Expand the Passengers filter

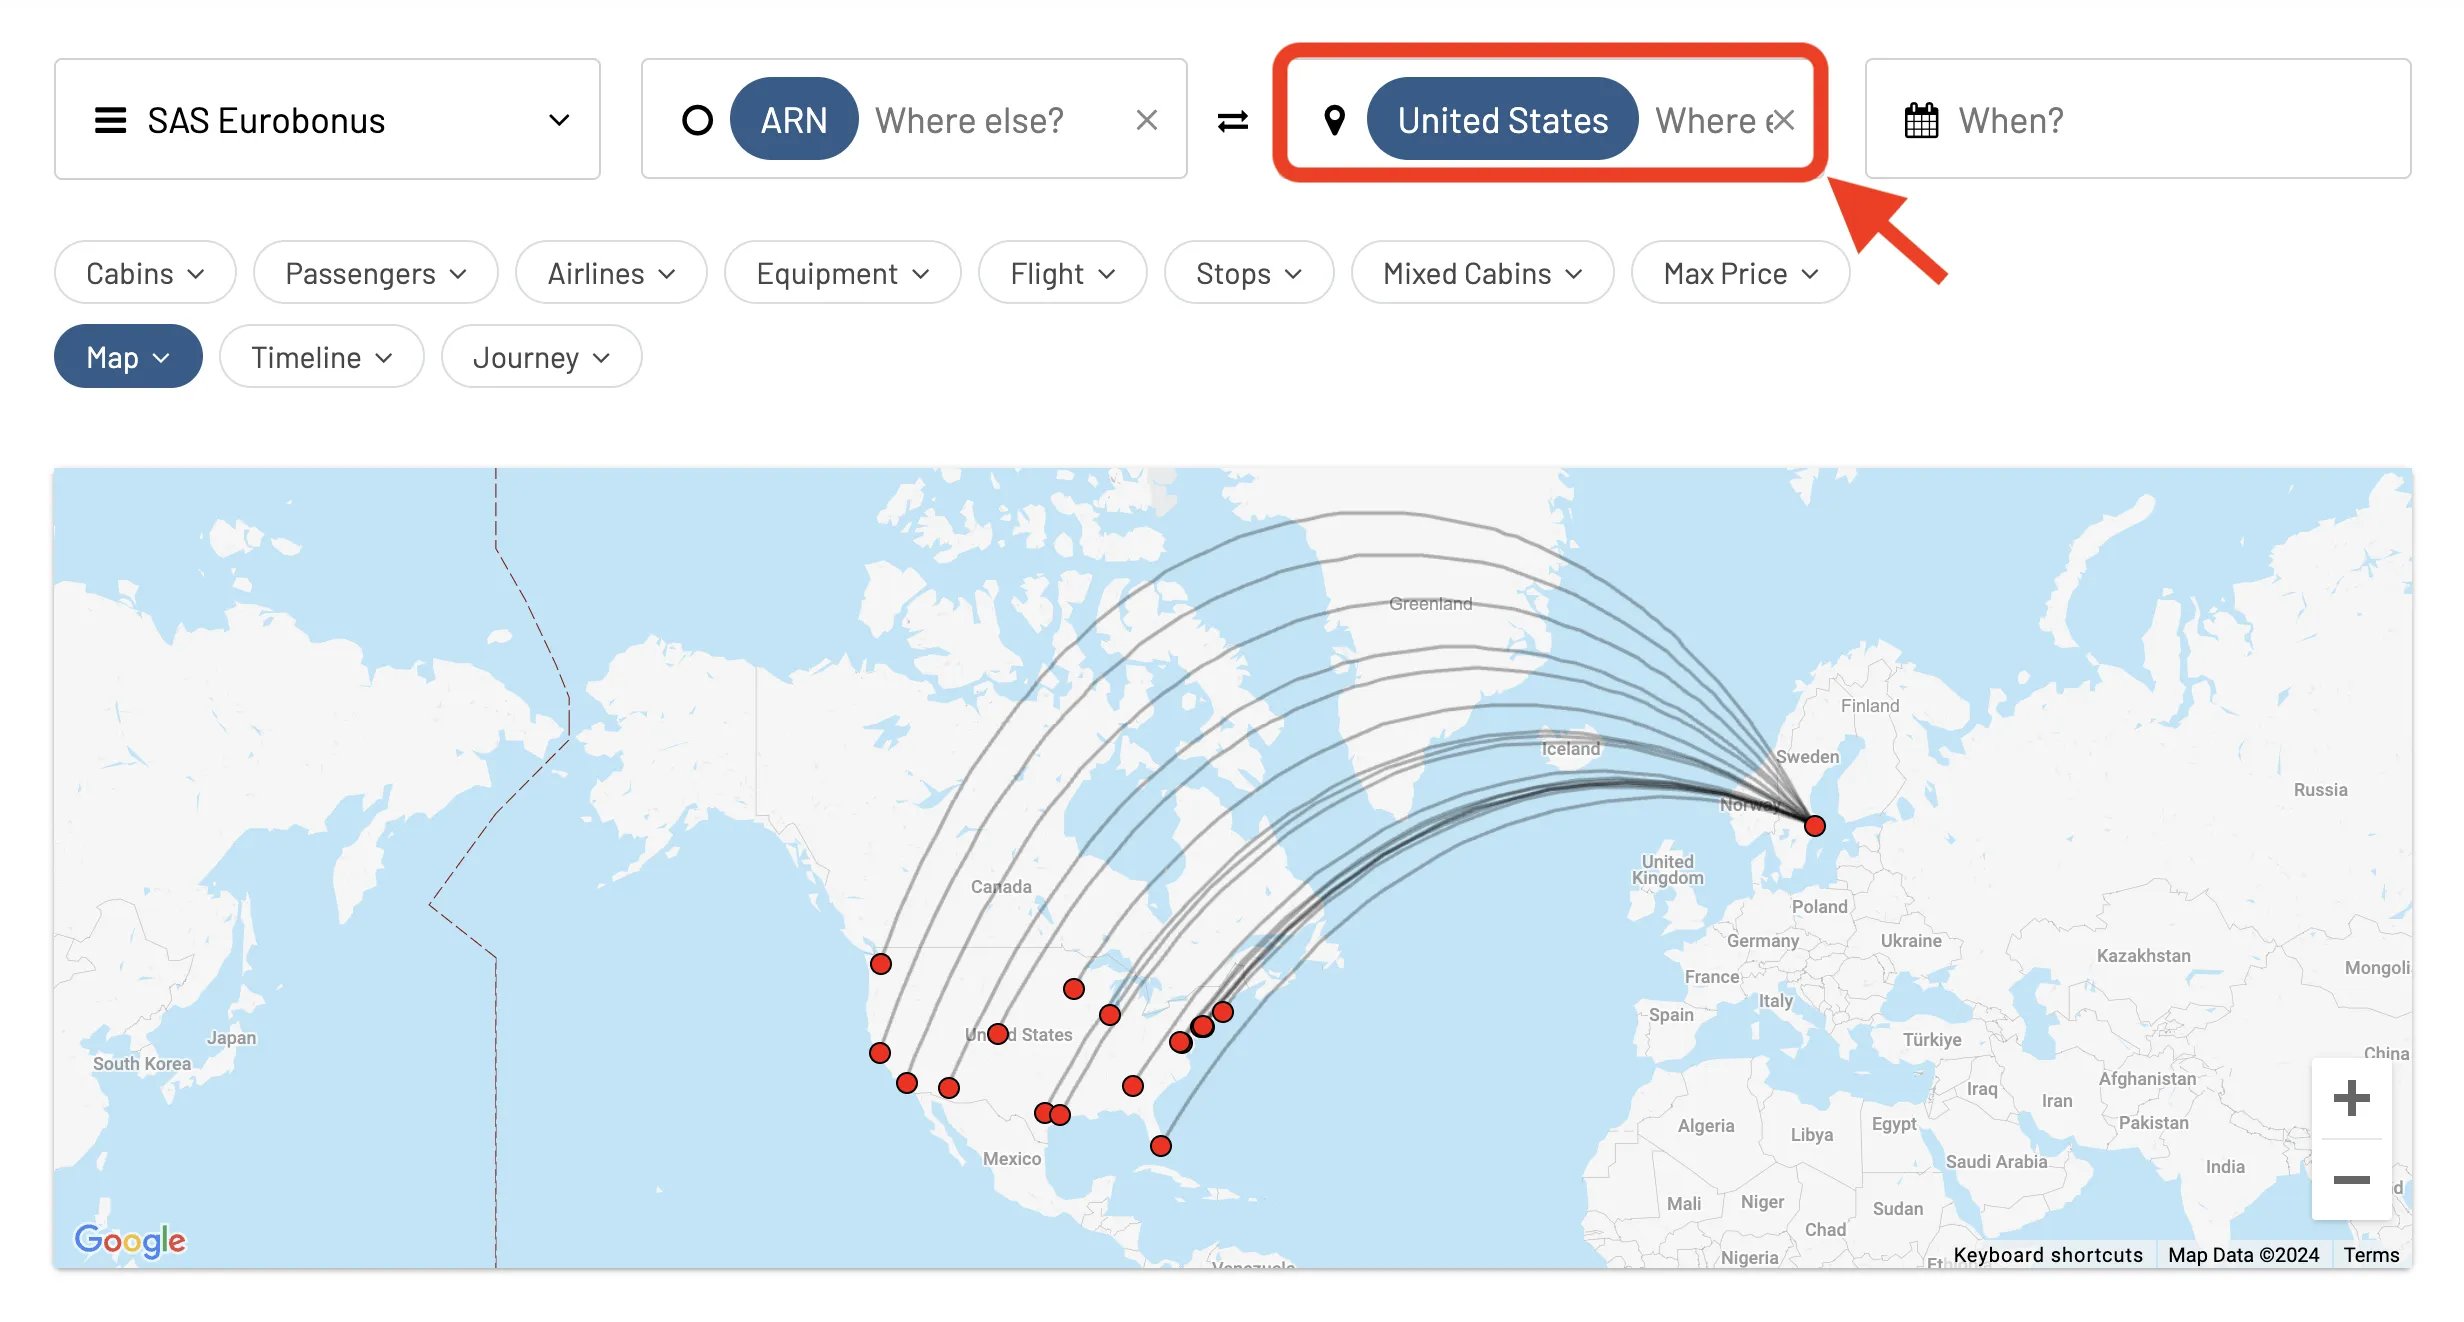click(376, 273)
